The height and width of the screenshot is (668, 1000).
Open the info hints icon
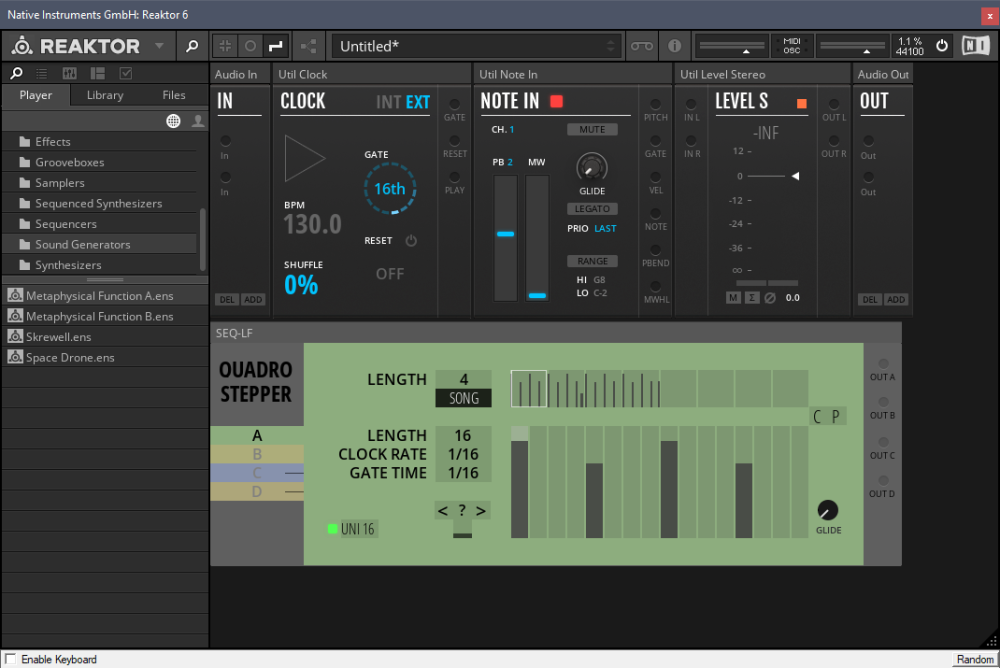[674, 46]
